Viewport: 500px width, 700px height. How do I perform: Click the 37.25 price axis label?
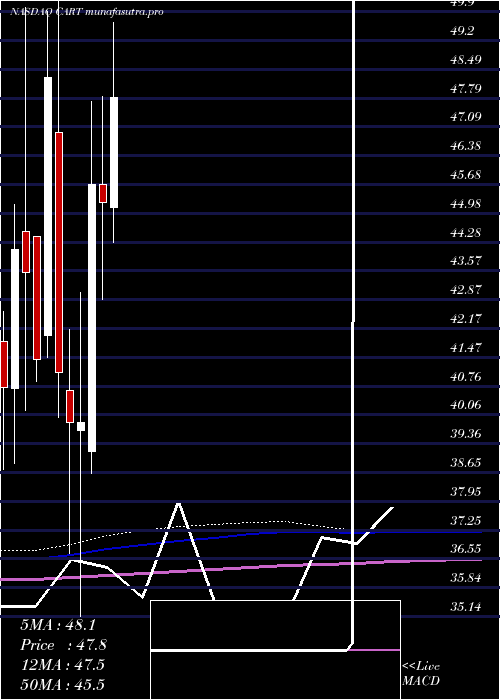466,521
